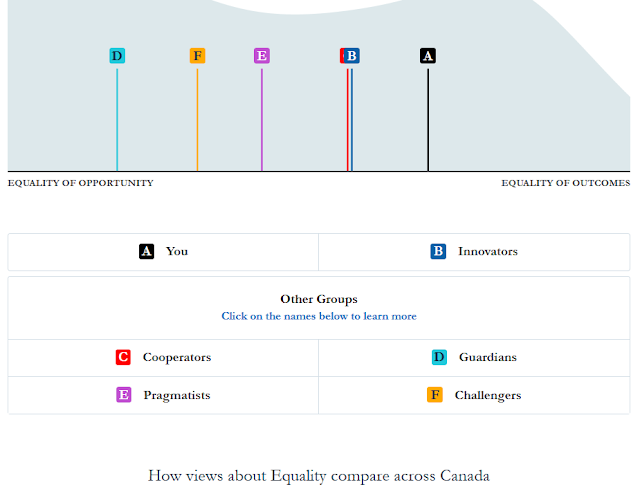Viewport: 640px width, 487px height.
Task: Open the Challengers group details
Action: coord(488,395)
